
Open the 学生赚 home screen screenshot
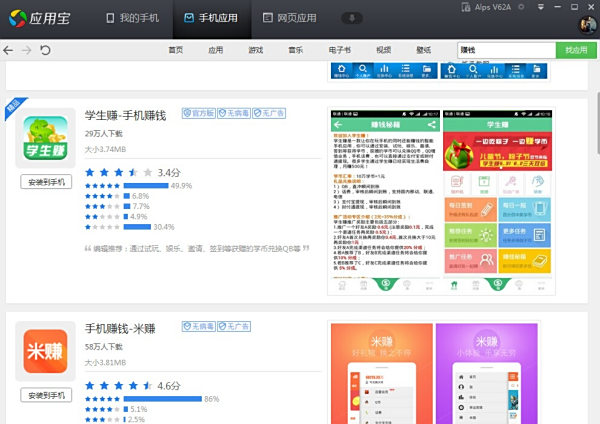tap(497, 201)
